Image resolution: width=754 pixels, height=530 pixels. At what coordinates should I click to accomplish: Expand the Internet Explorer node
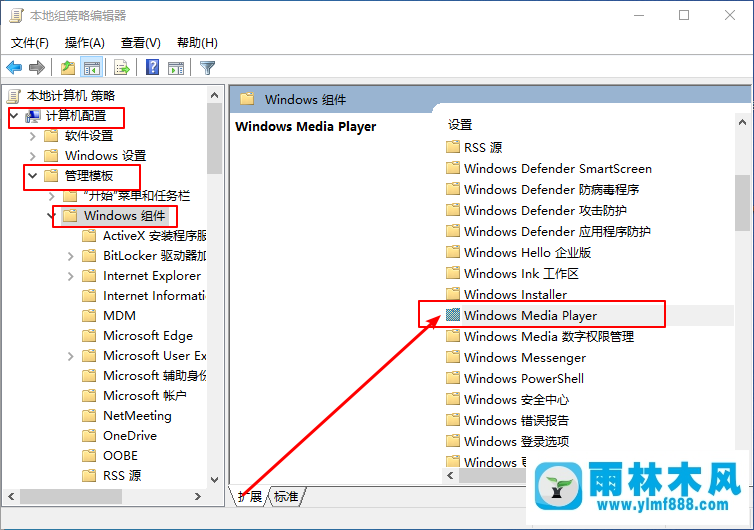click(71, 276)
